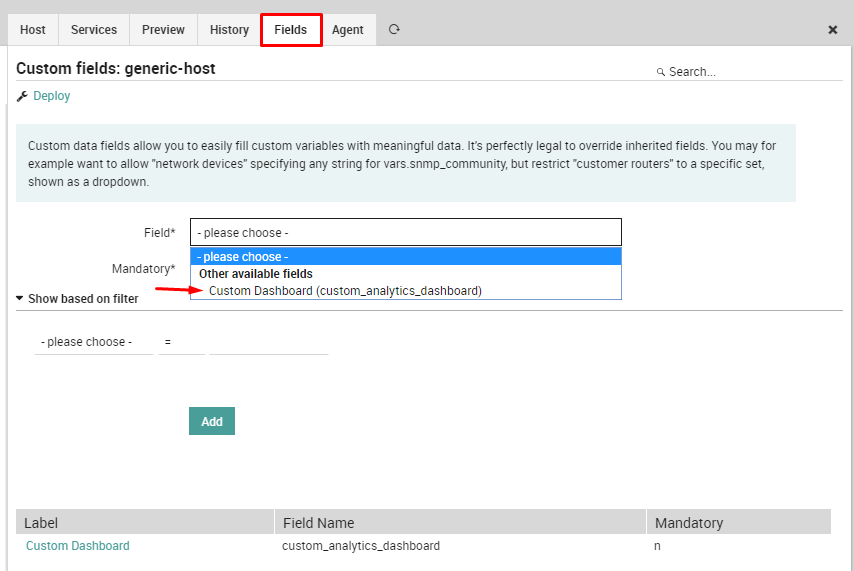Image resolution: width=854 pixels, height=571 pixels.
Task: Close the panel with the X icon
Action: [x=832, y=30]
